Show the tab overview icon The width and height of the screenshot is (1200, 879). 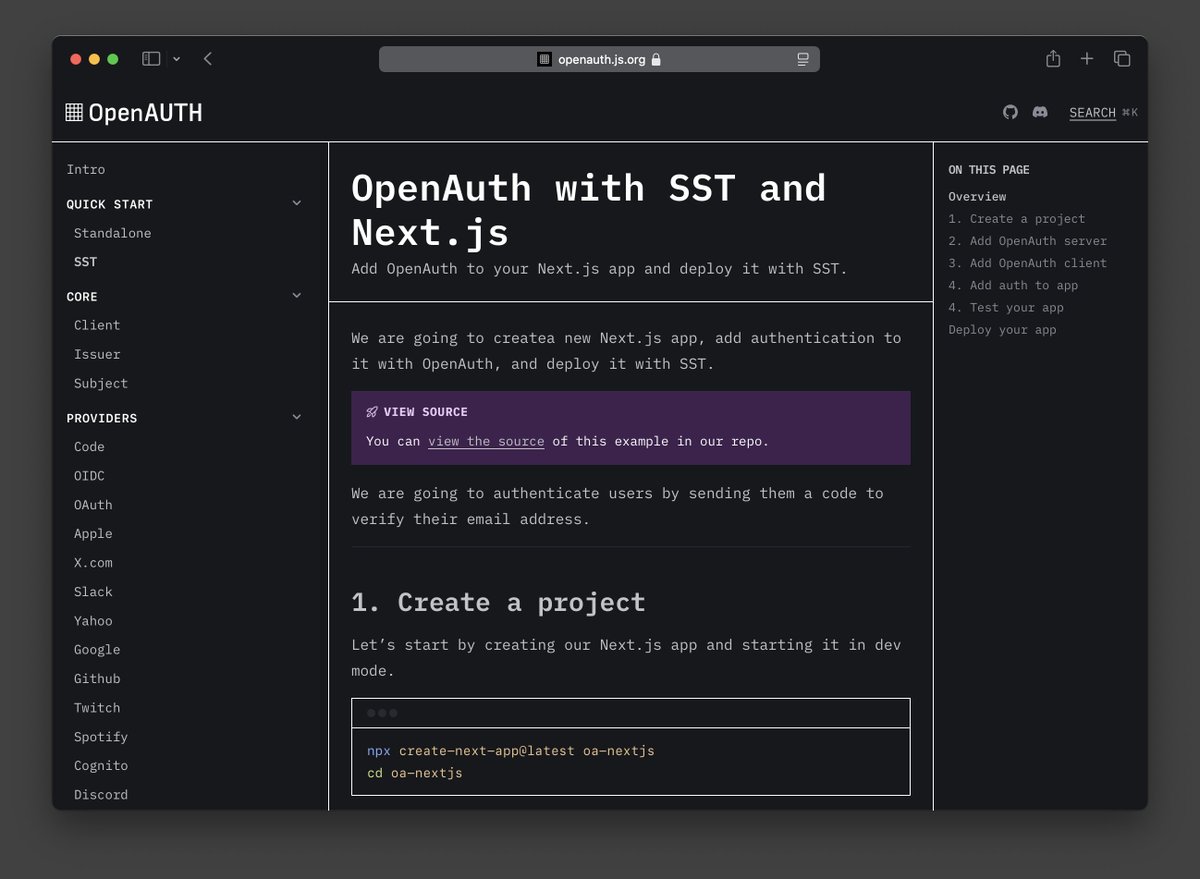point(1122,59)
